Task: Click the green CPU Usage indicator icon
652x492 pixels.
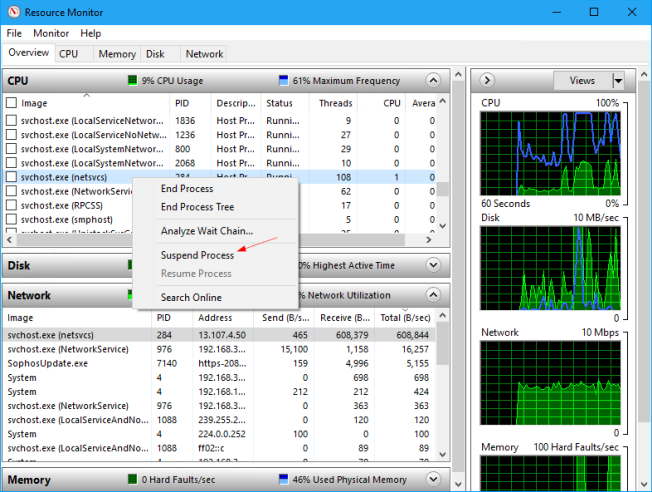Action: (x=132, y=80)
